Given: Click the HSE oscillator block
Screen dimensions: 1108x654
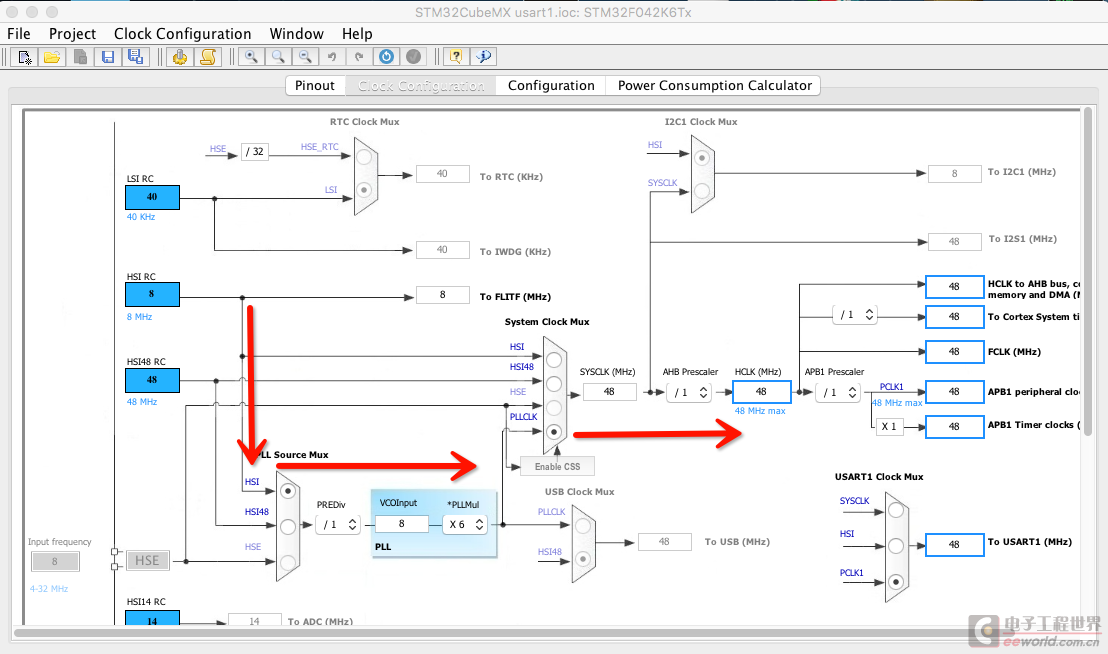Looking at the screenshot, I should tap(148, 561).
